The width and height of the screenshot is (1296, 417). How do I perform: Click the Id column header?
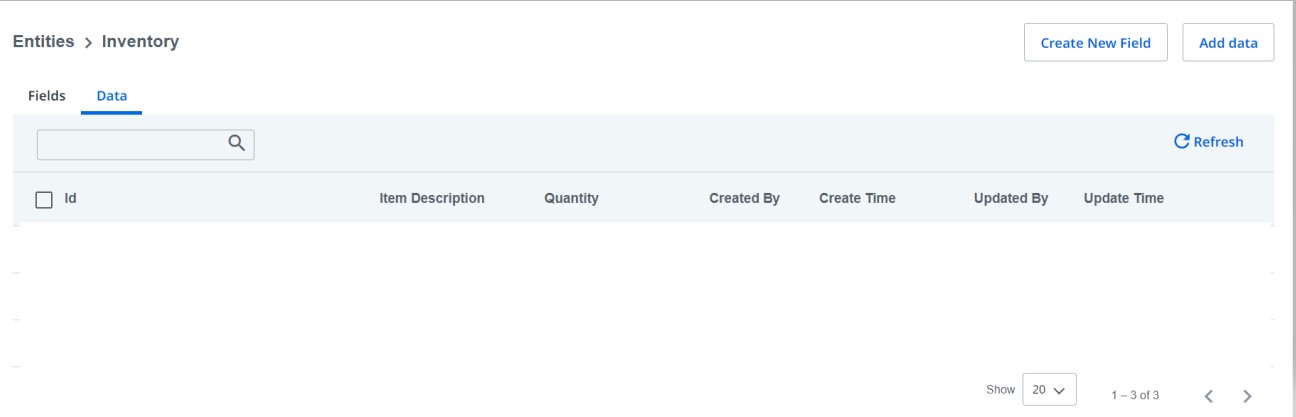[71, 199]
